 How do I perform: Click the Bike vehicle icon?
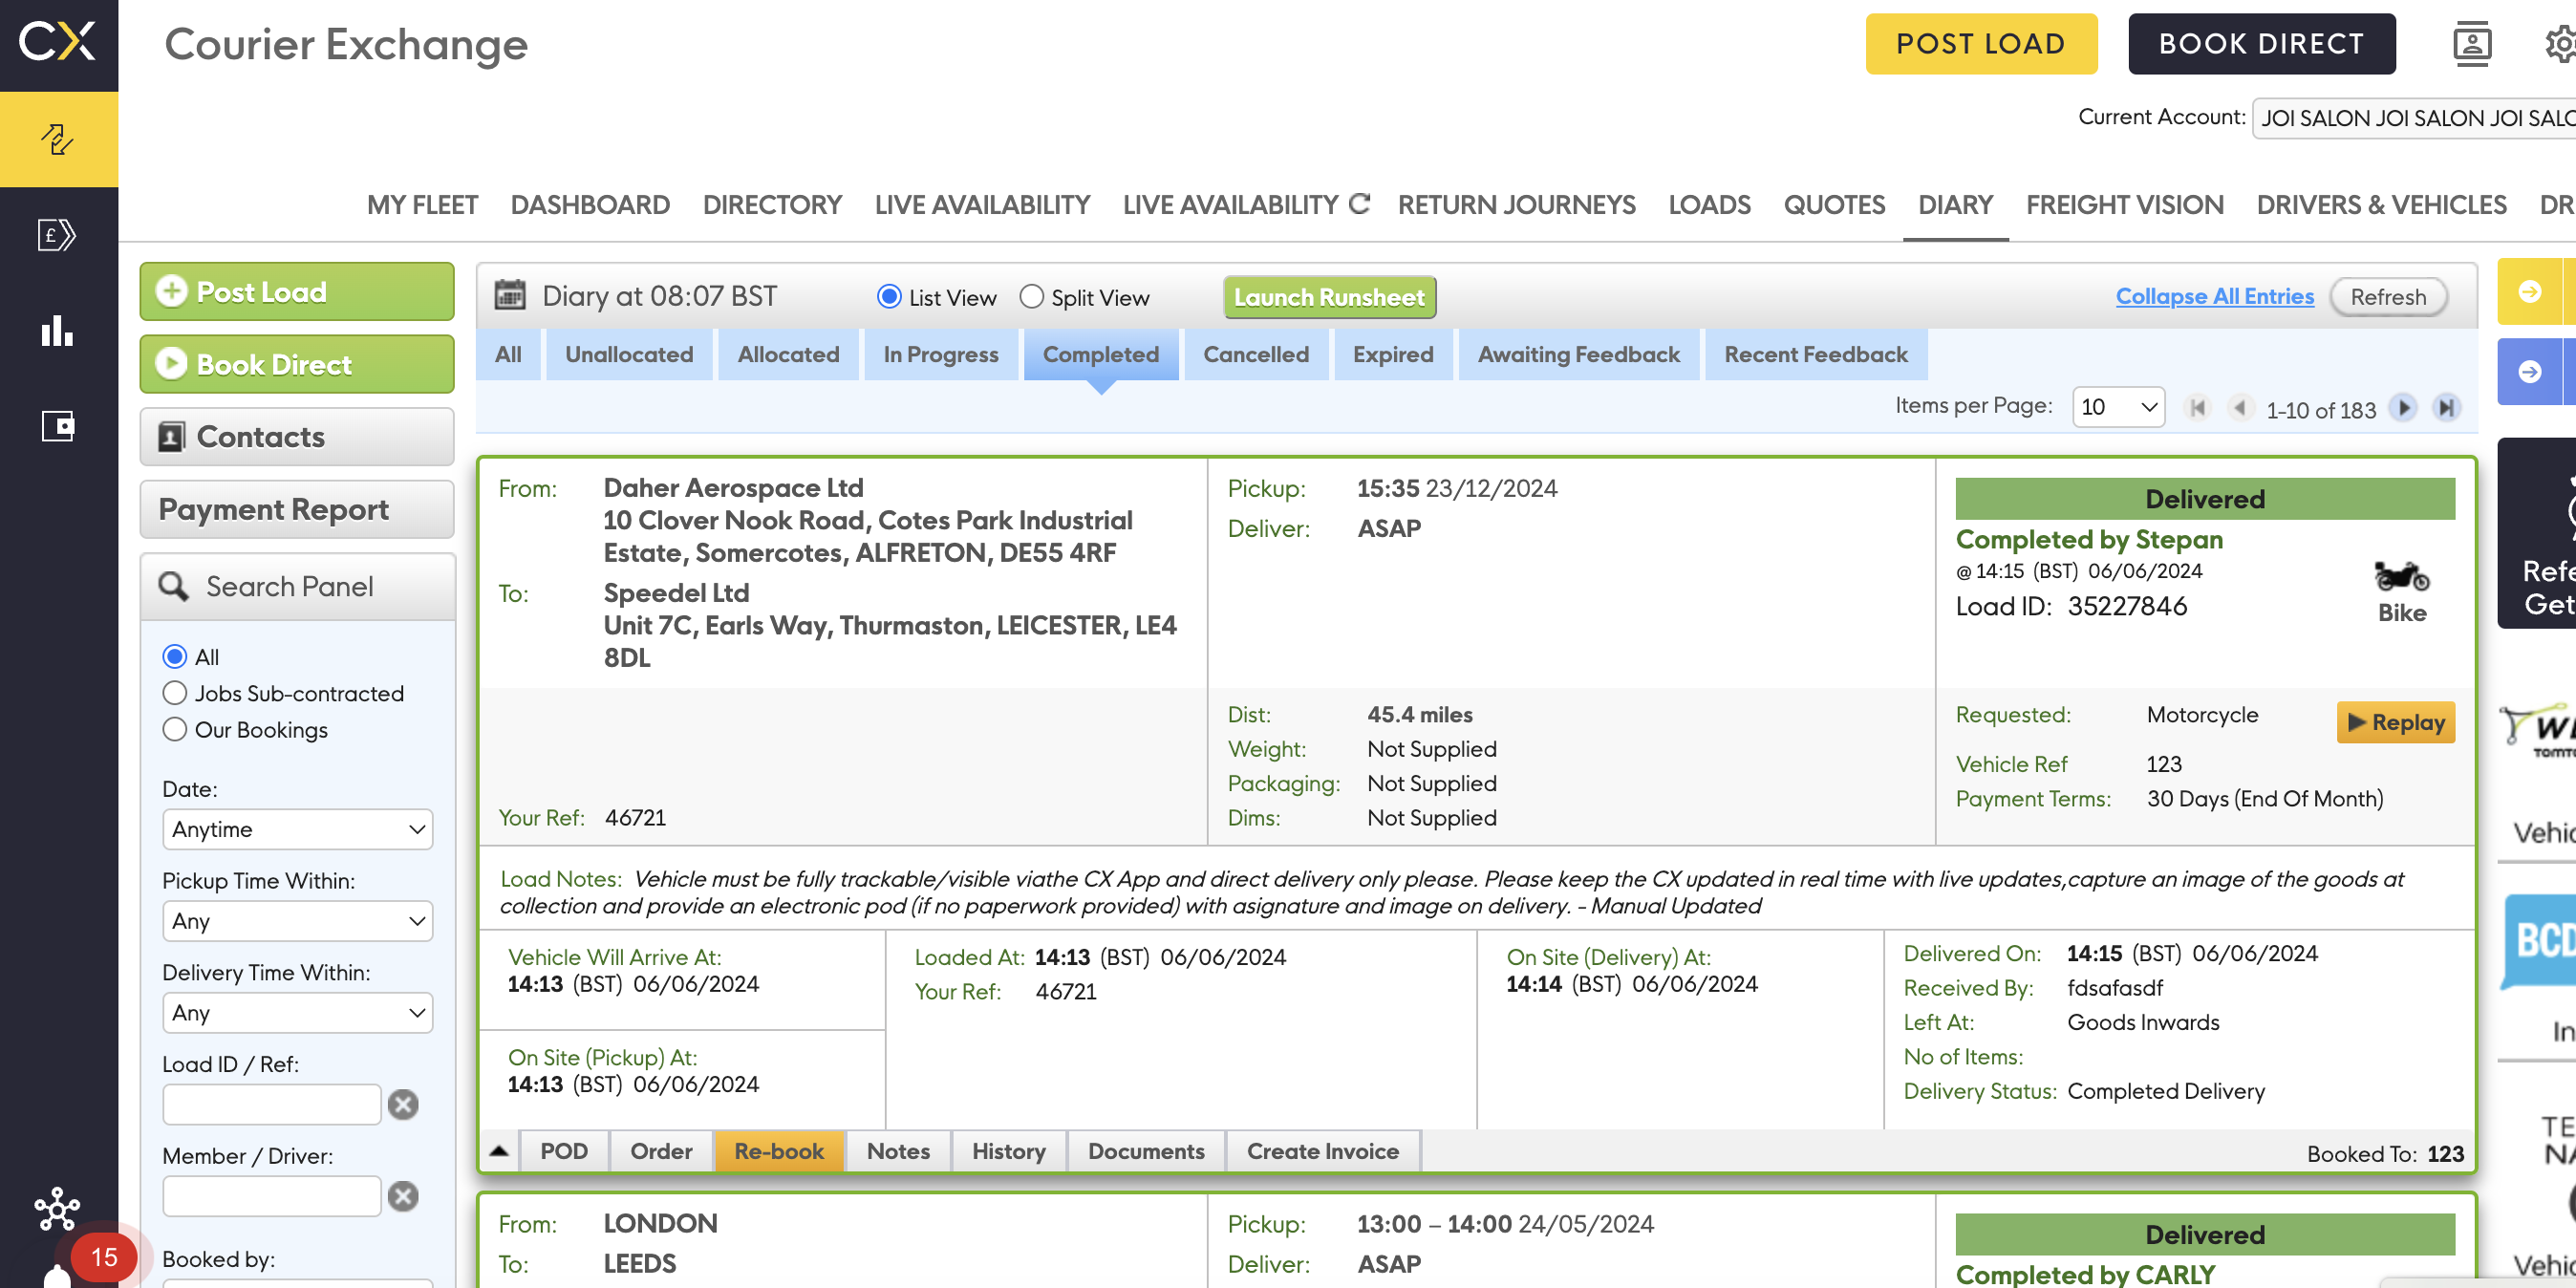2401,578
